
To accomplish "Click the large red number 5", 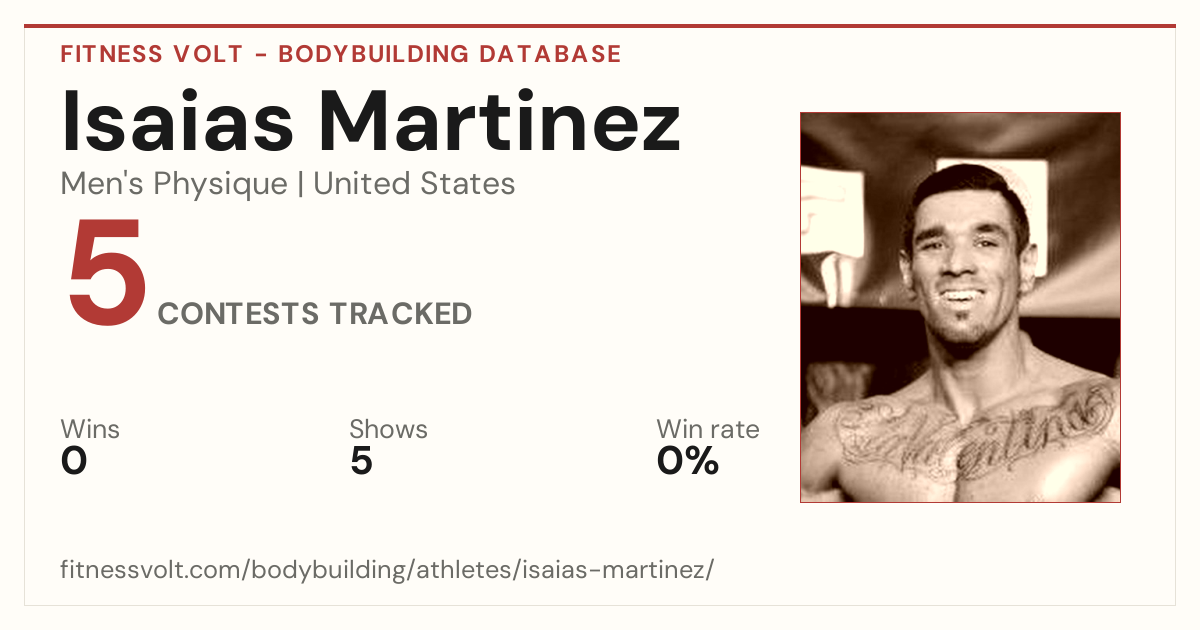I will [107, 277].
